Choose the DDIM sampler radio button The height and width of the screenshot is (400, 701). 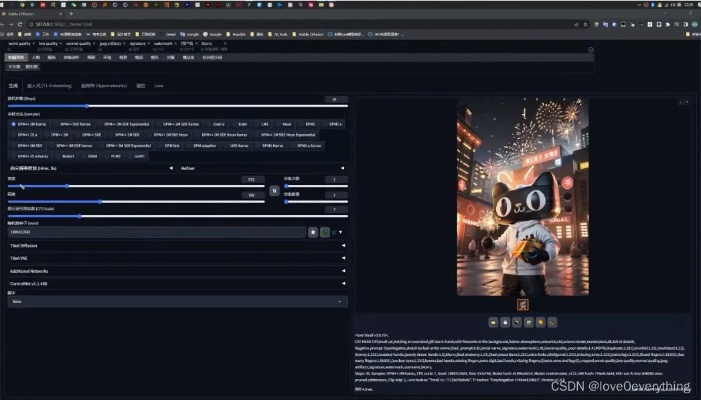pyautogui.click(x=92, y=156)
